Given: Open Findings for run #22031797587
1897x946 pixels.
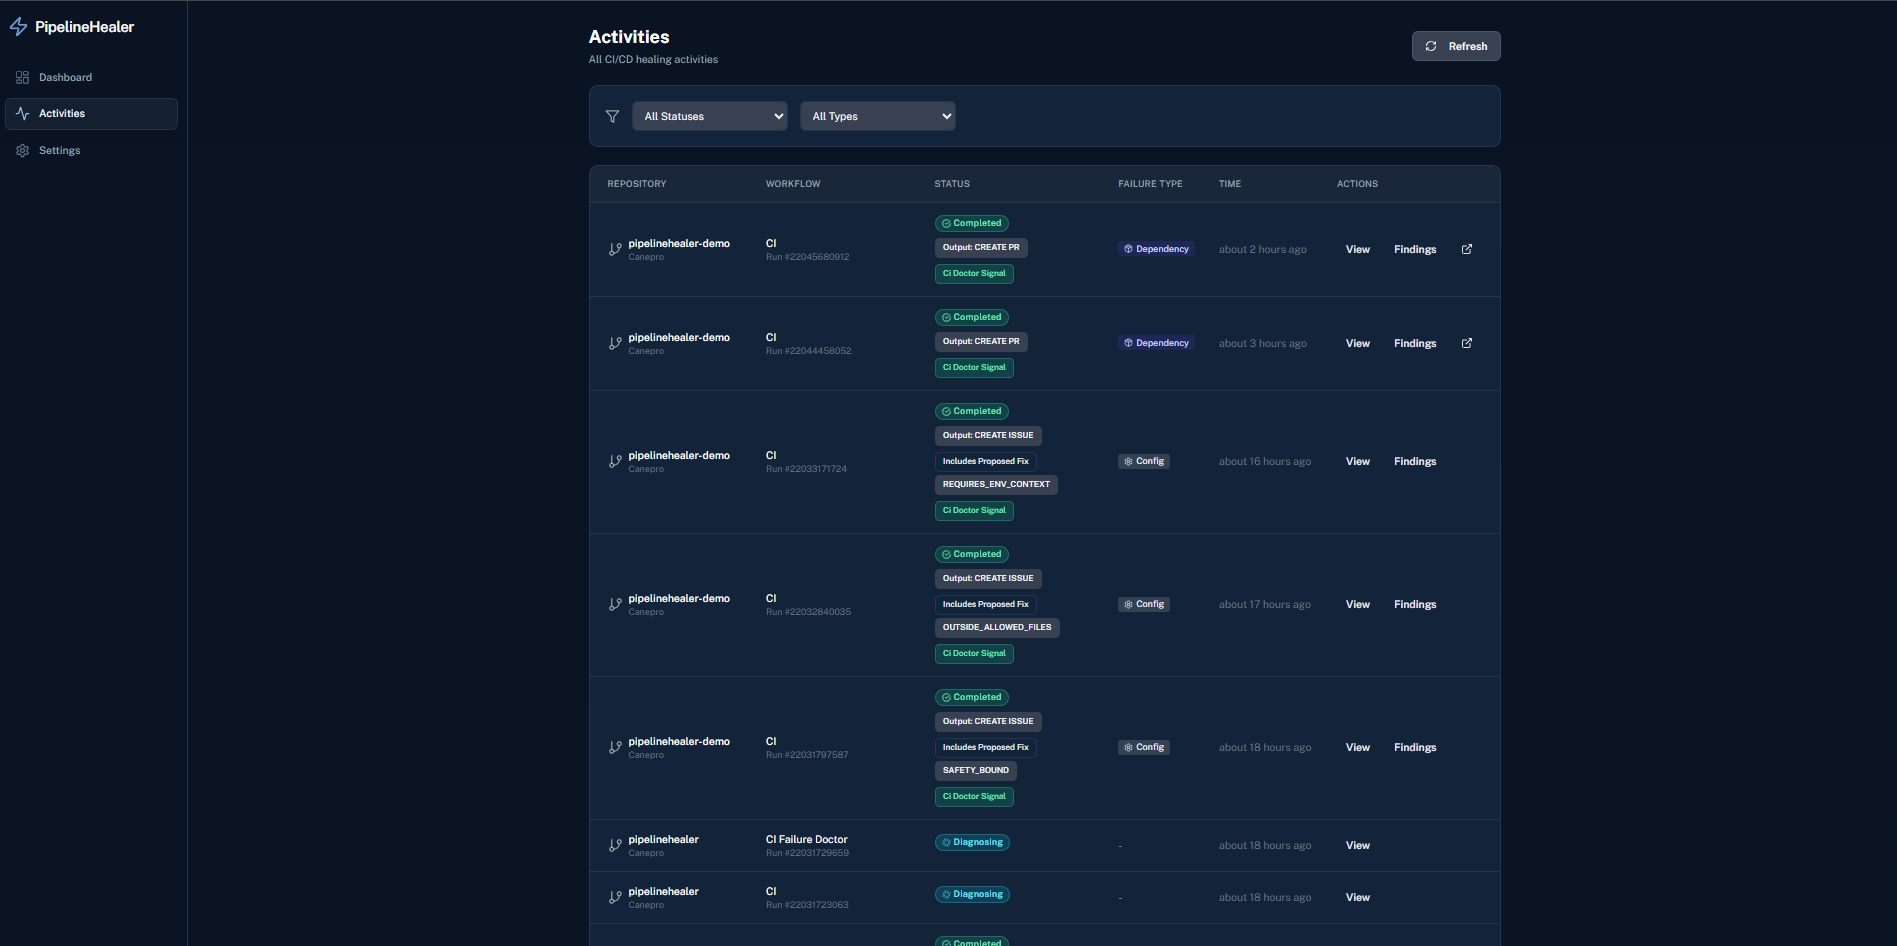Looking at the screenshot, I should click(1414, 747).
